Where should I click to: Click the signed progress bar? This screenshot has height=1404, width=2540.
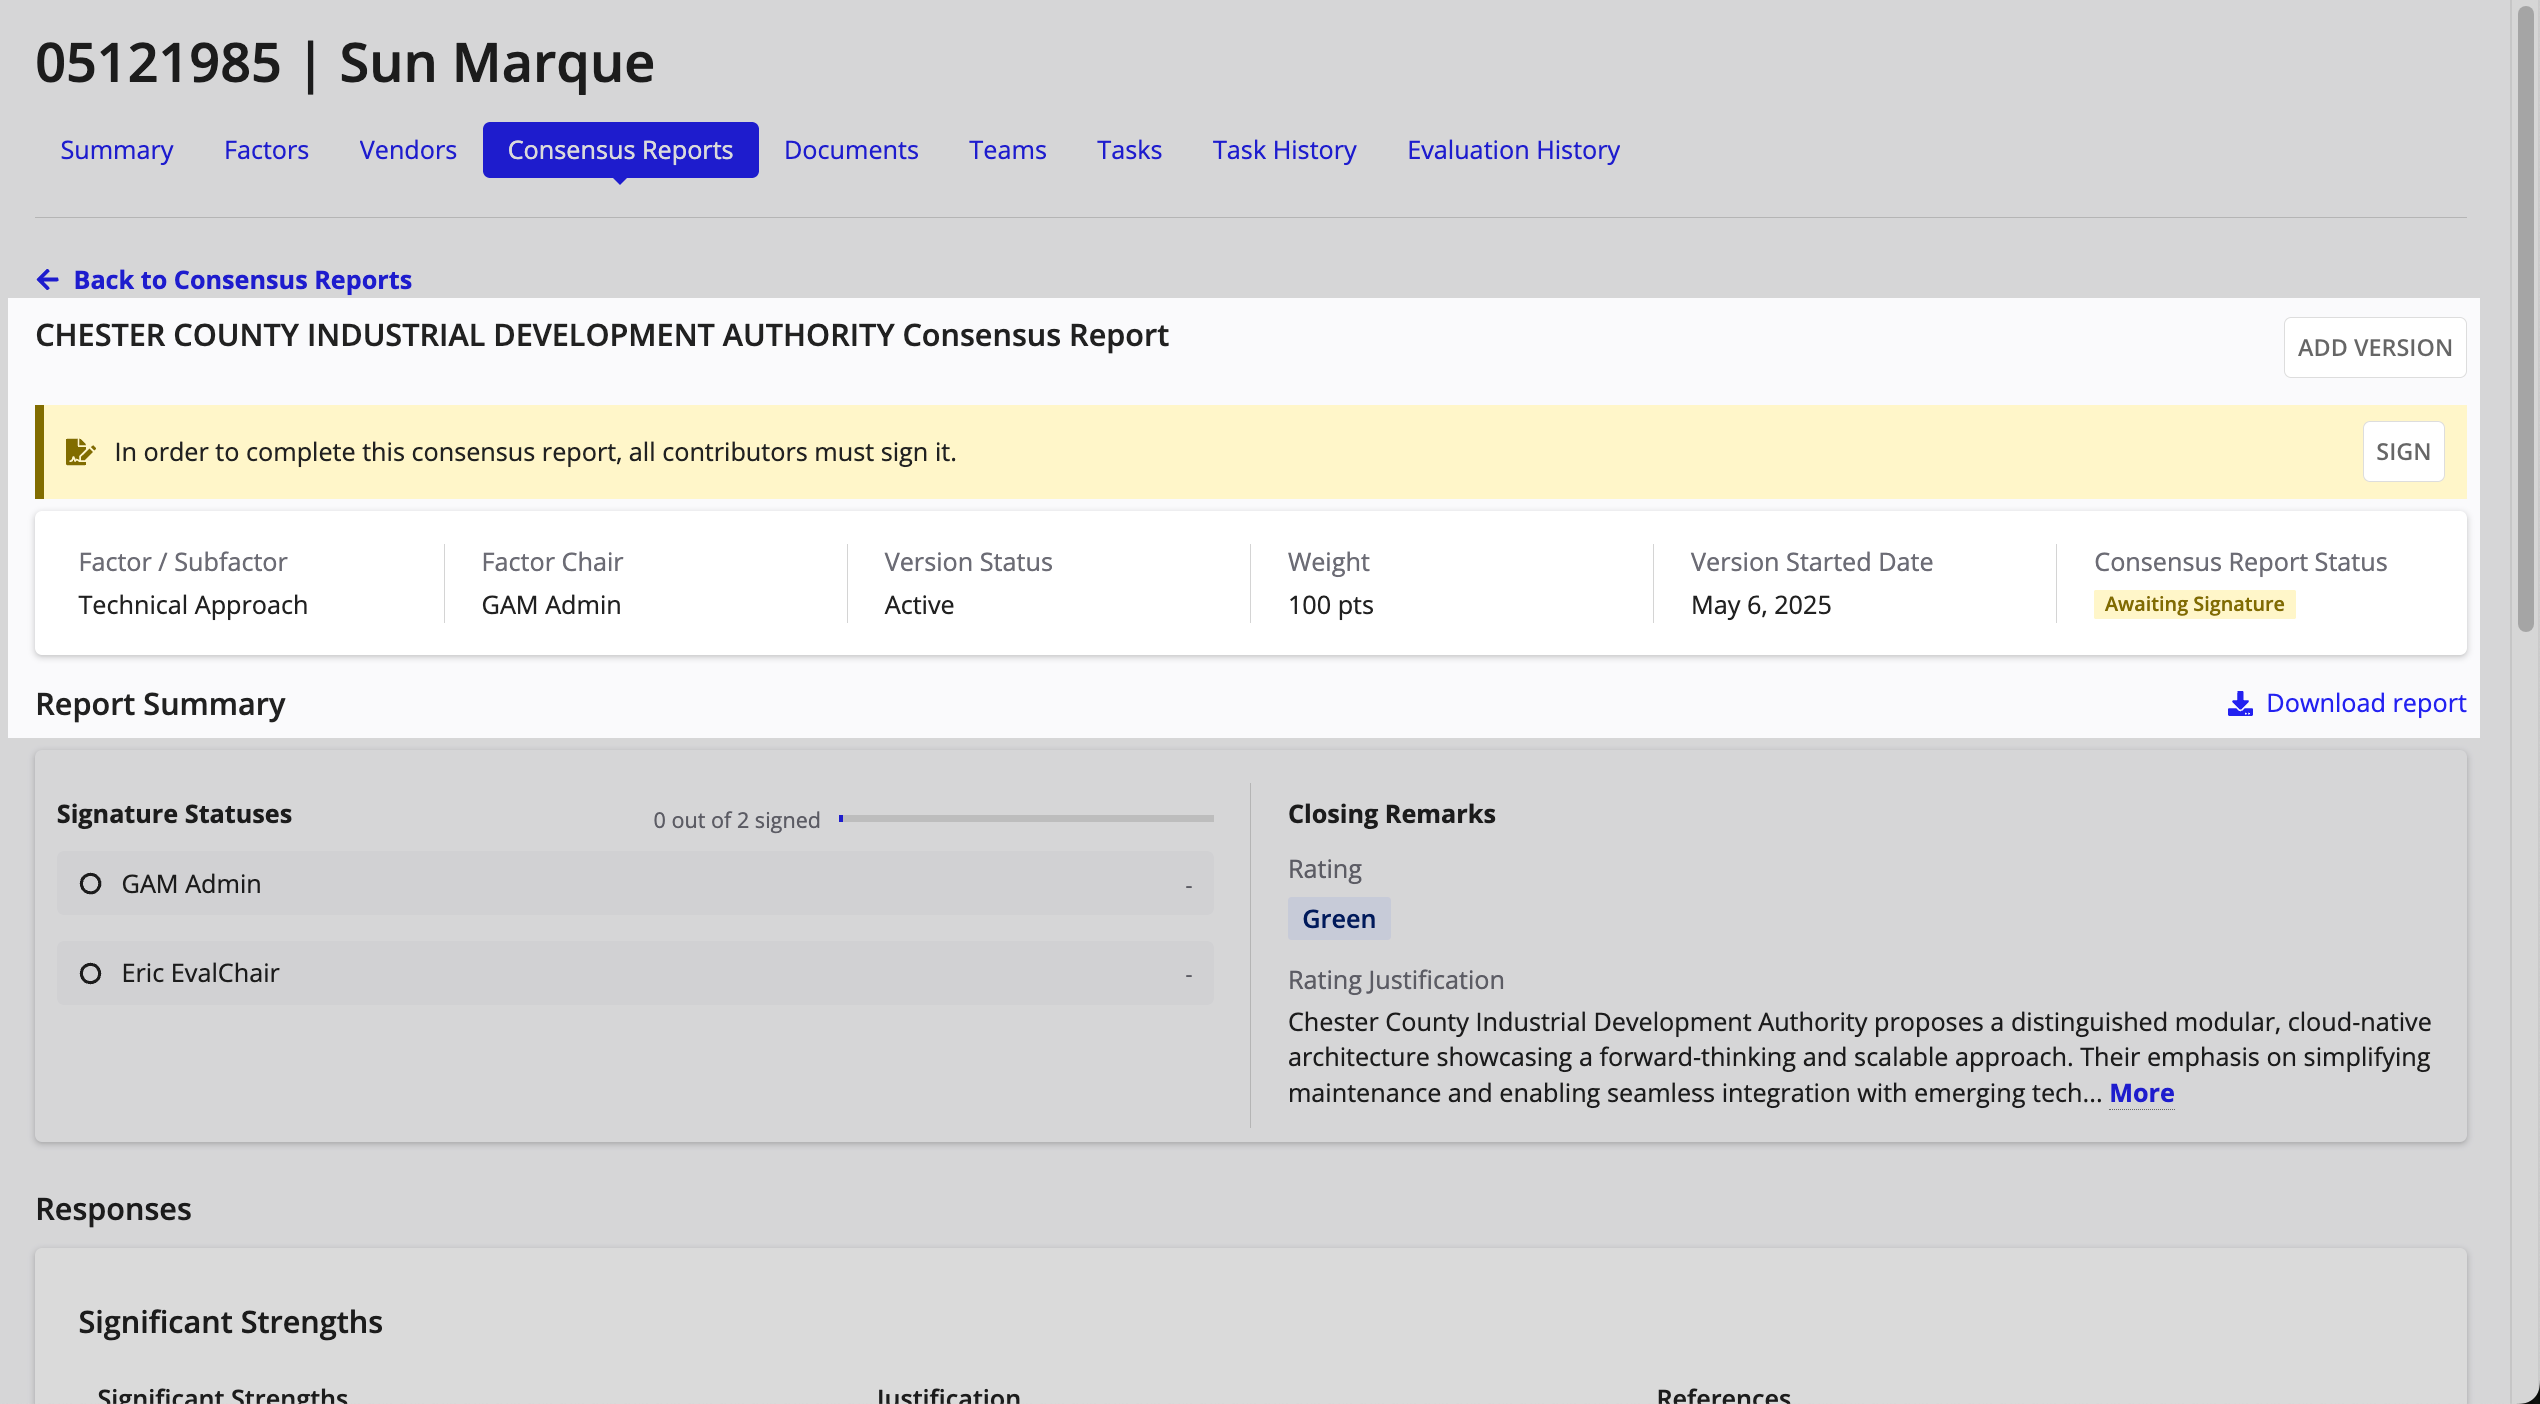click(x=1026, y=819)
